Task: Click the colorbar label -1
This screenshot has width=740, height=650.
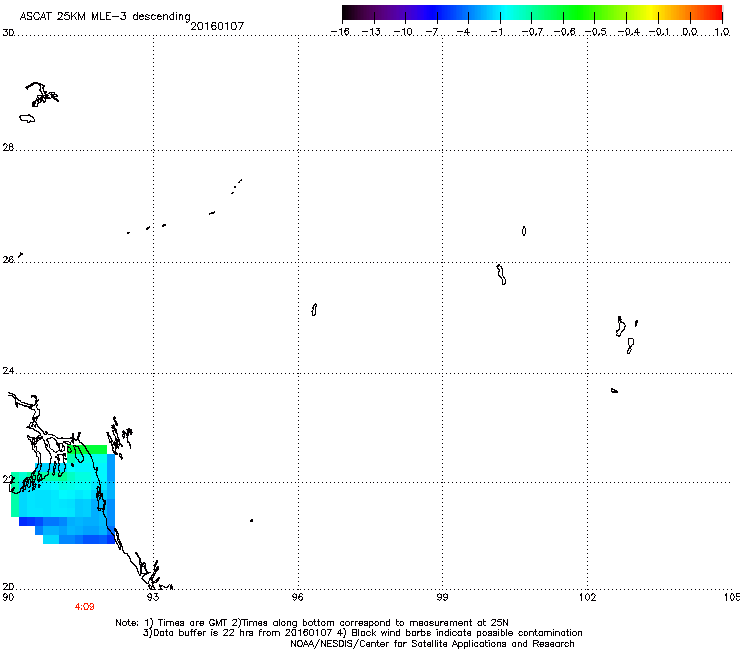Action: coord(496,32)
